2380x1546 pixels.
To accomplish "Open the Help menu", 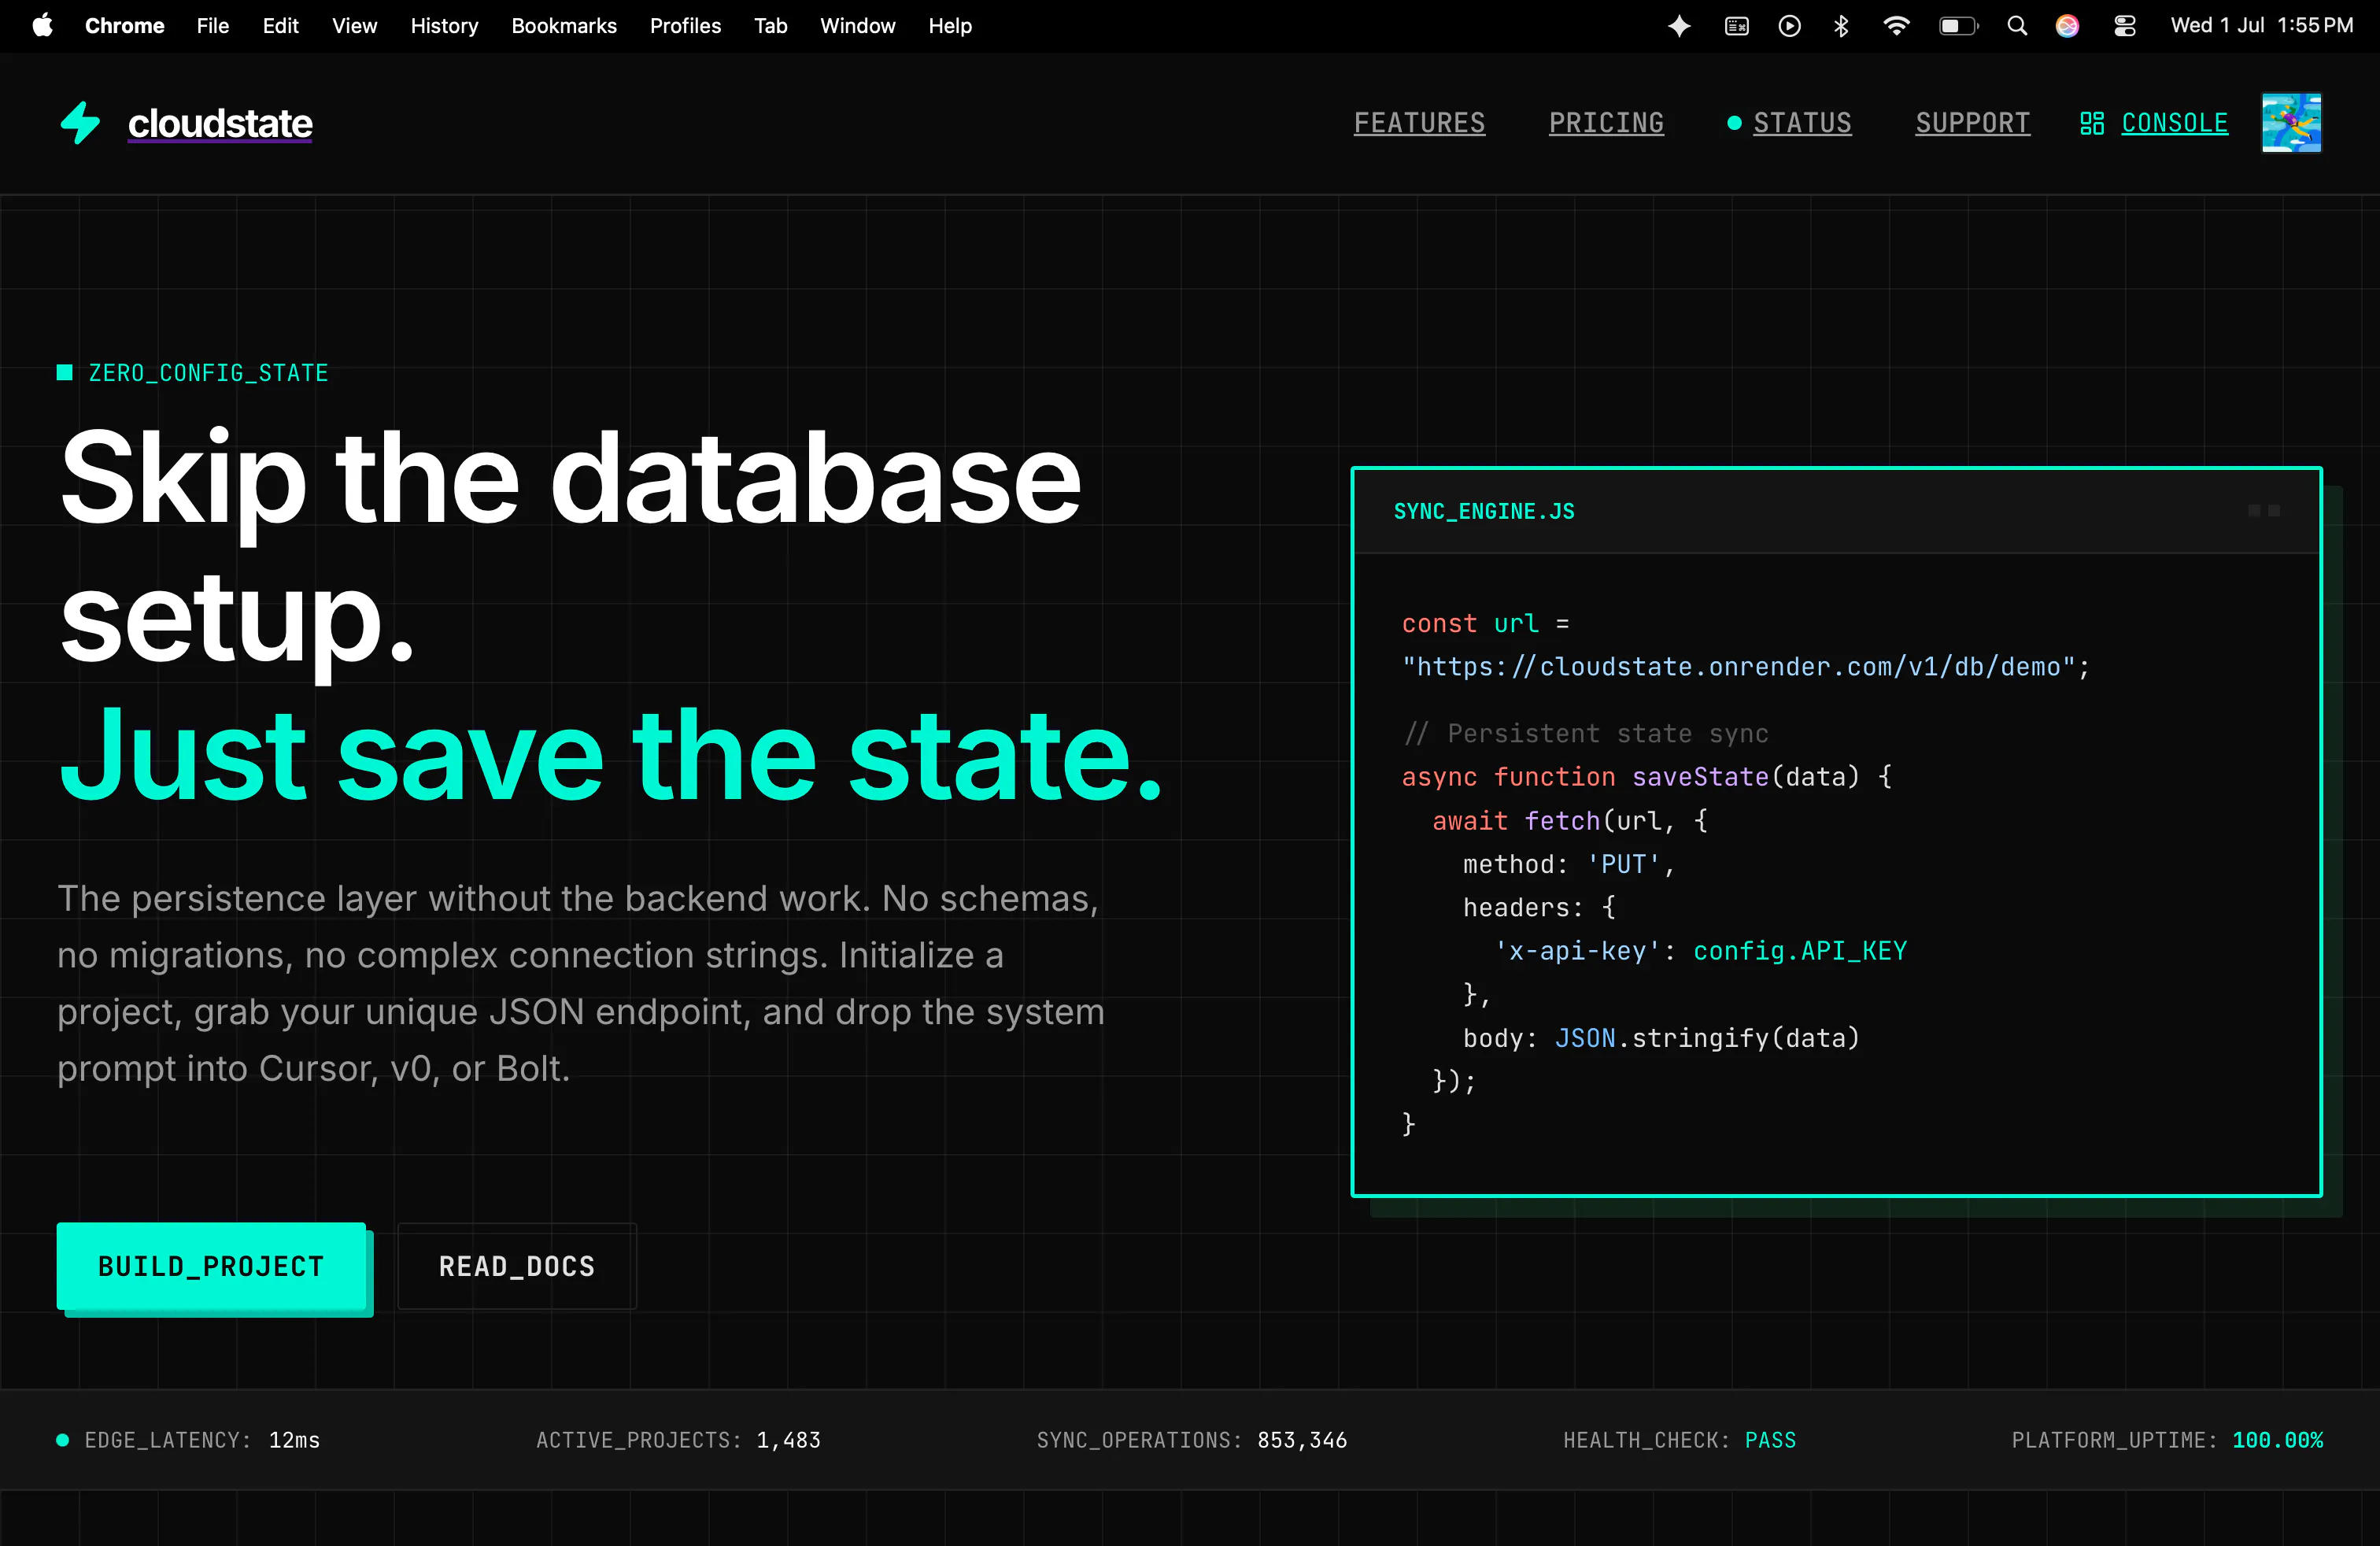I will click(950, 26).
